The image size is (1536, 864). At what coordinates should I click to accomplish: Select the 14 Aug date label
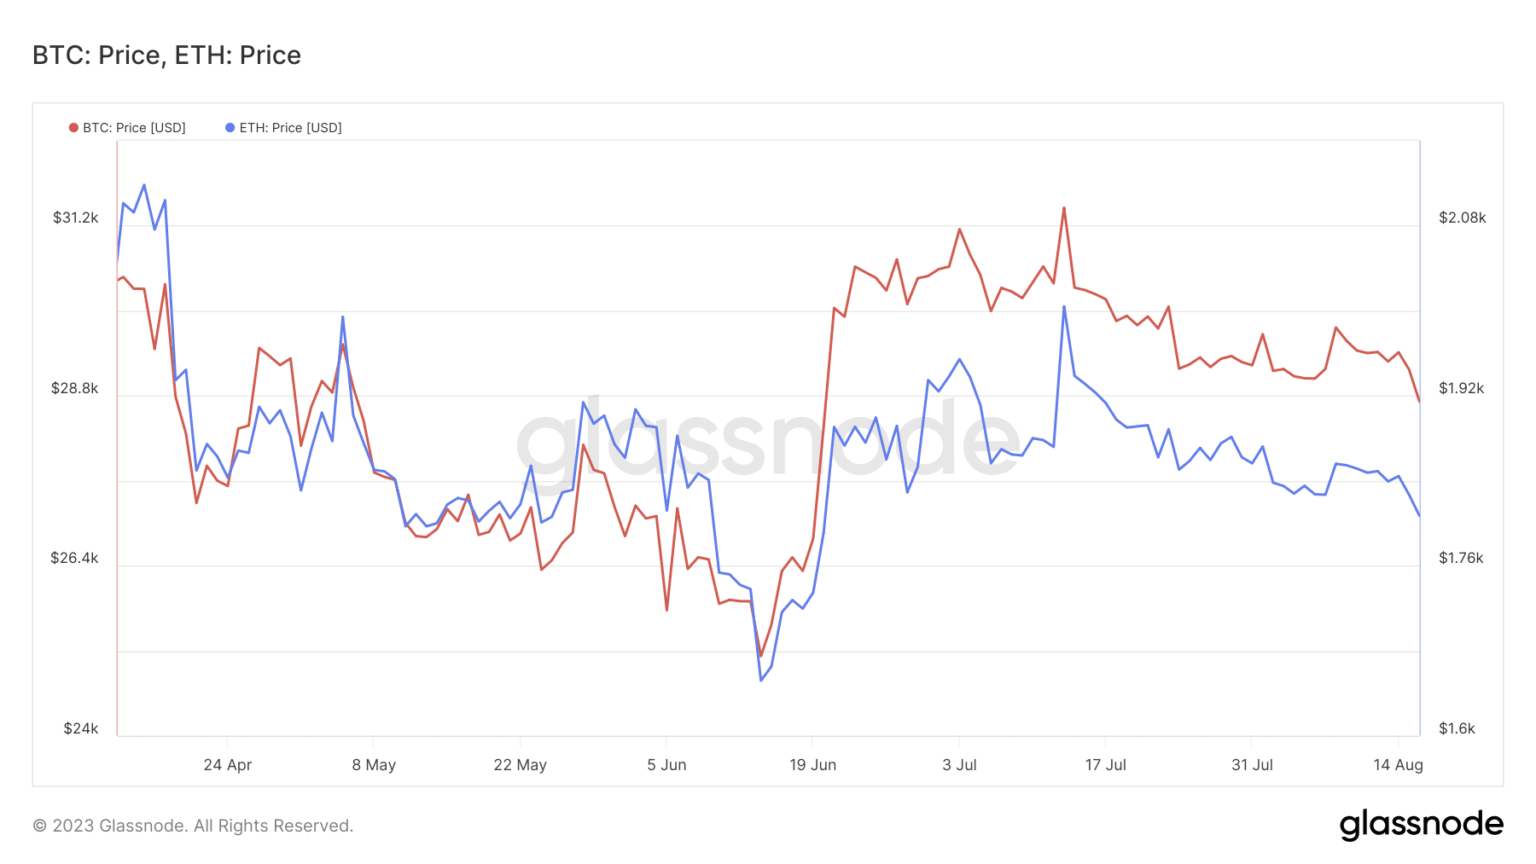[x=1398, y=765]
